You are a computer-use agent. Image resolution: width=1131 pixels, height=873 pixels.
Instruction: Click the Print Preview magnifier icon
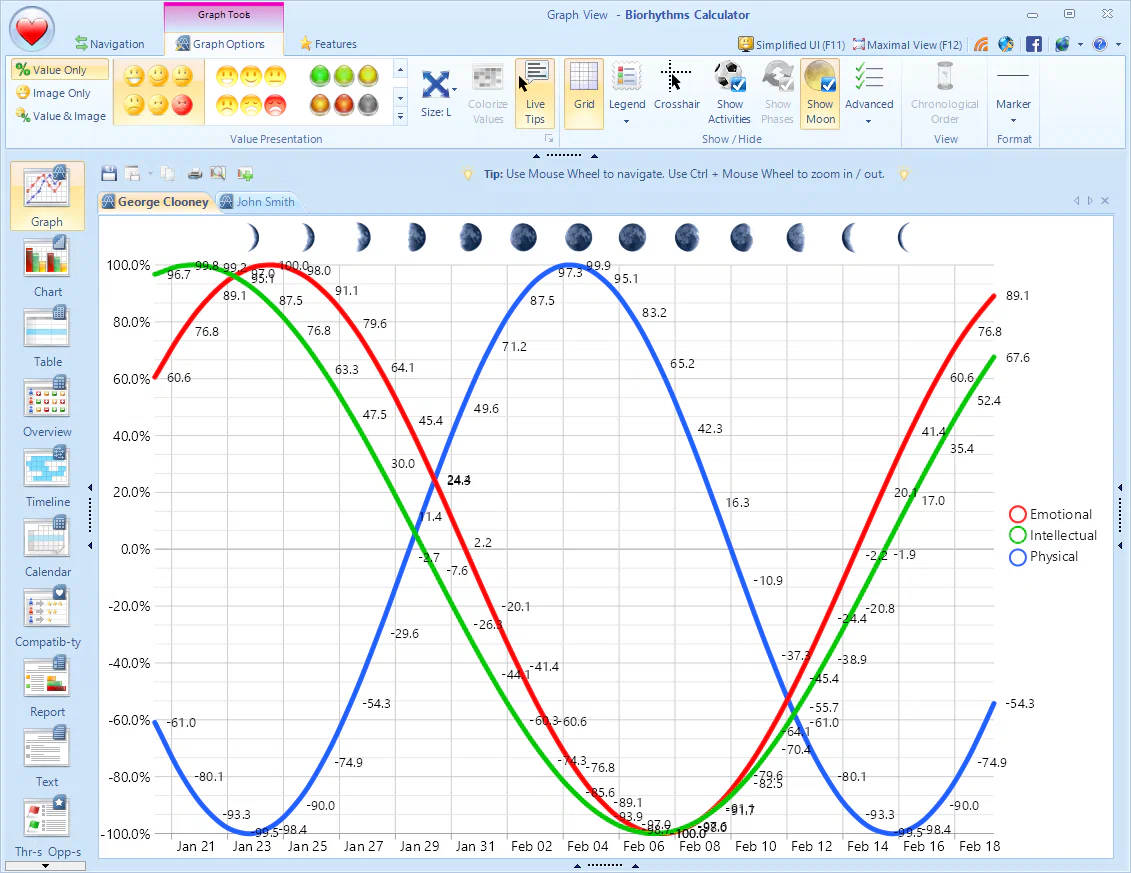(218, 173)
